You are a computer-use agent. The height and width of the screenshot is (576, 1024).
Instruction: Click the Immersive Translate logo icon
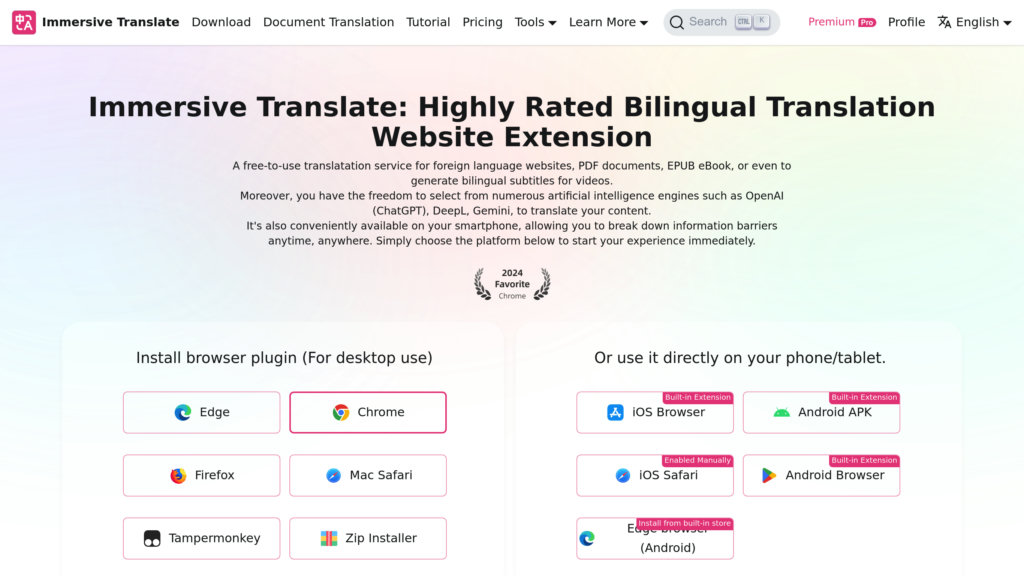23,21
